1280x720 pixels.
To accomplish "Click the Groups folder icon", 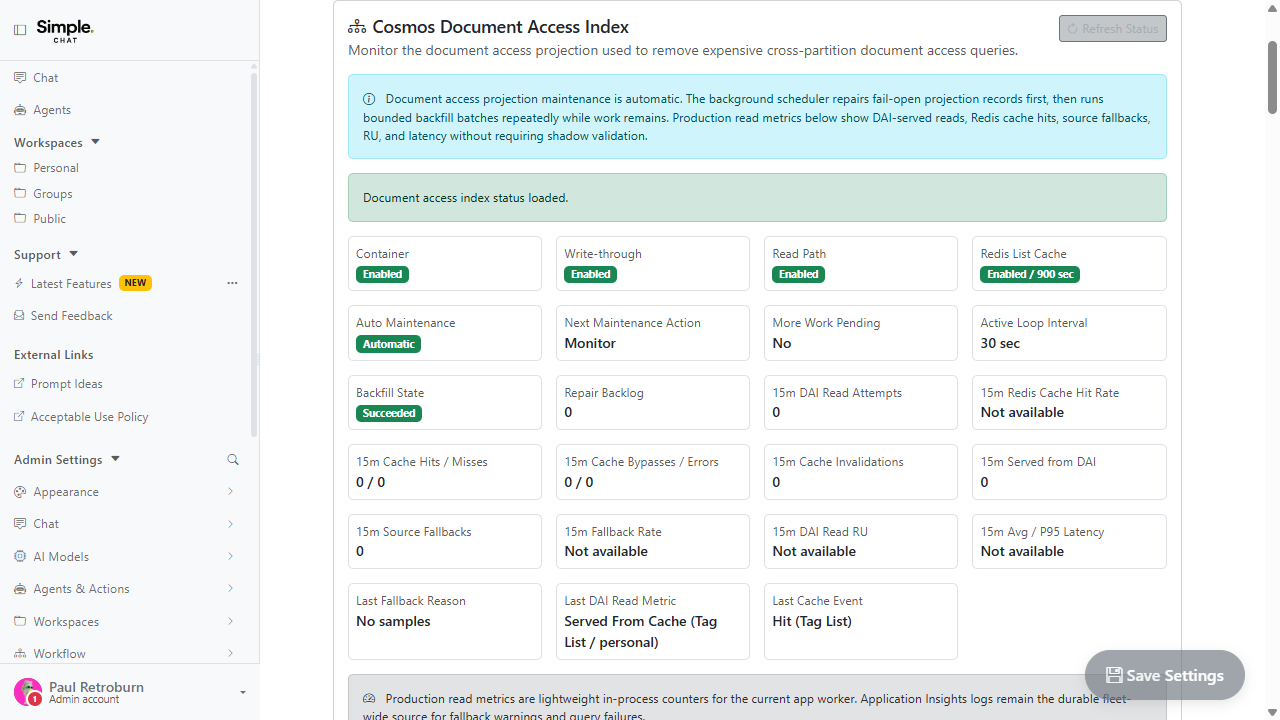I will tap(20, 193).
